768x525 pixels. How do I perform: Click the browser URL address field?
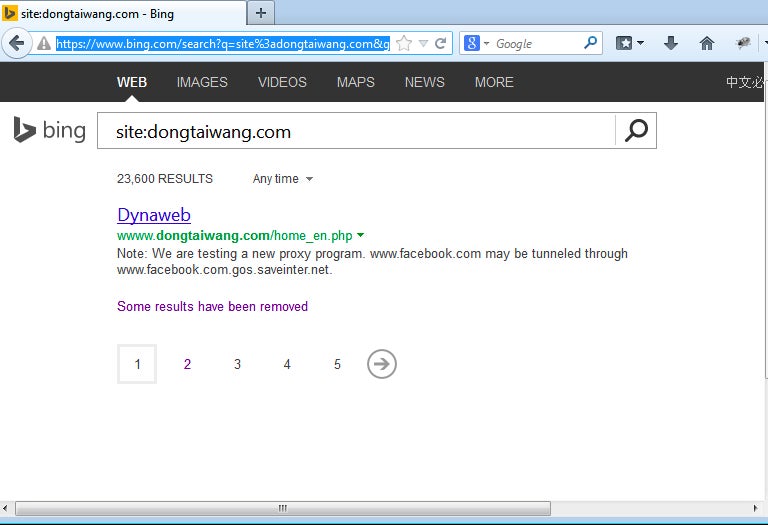[x=223, y=44]
